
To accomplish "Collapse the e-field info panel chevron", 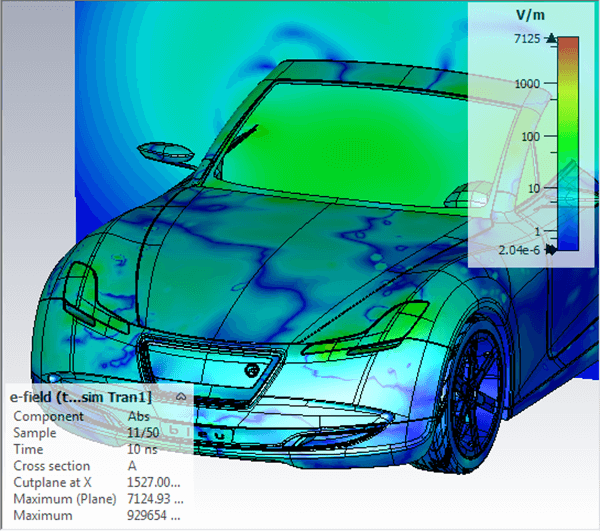I will pyautogui.click(x=180, y=396).
